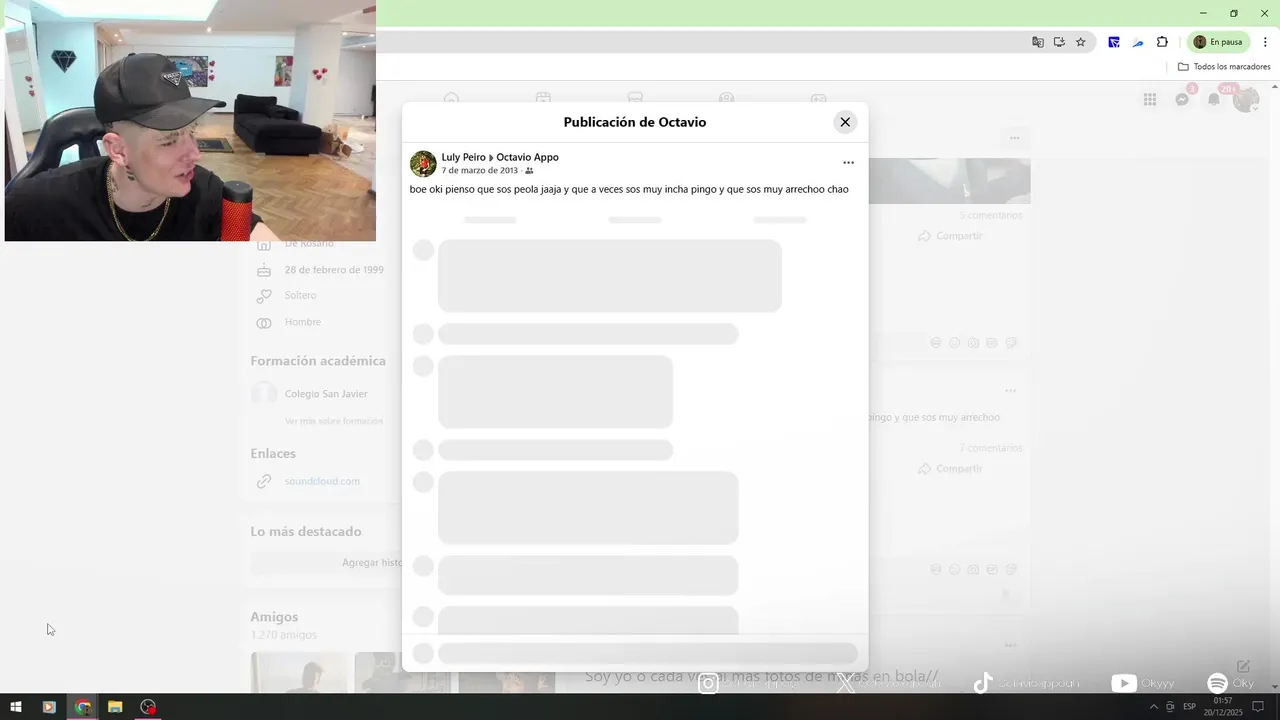Click the 5 comentarios text

pos(991,215)
